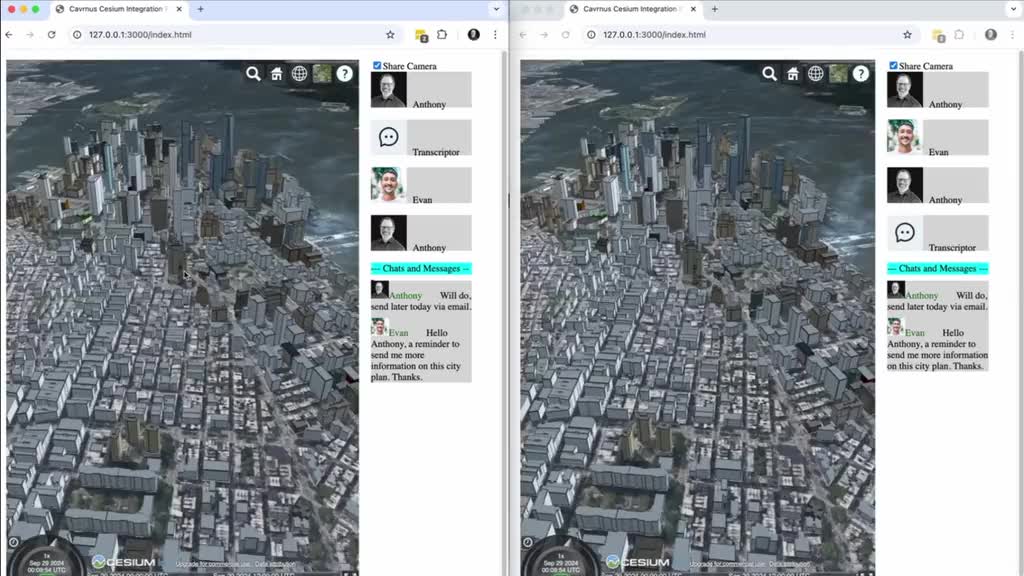The image size is (1024, 576).
Task: Open the base layer imagery picker in right window
Action: (x=839, y=74)
